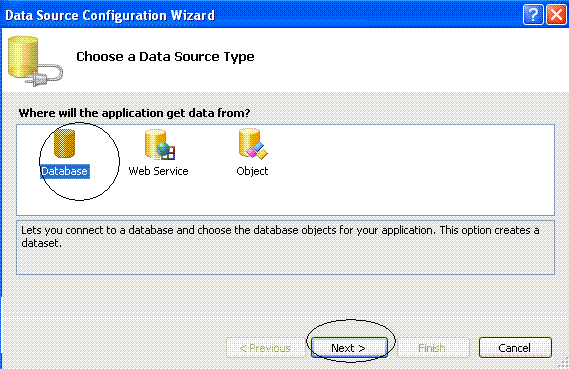Screen dimensions: 569x369
Task: Click the wizard header database plug icon
Action: (x=35, y=61)
